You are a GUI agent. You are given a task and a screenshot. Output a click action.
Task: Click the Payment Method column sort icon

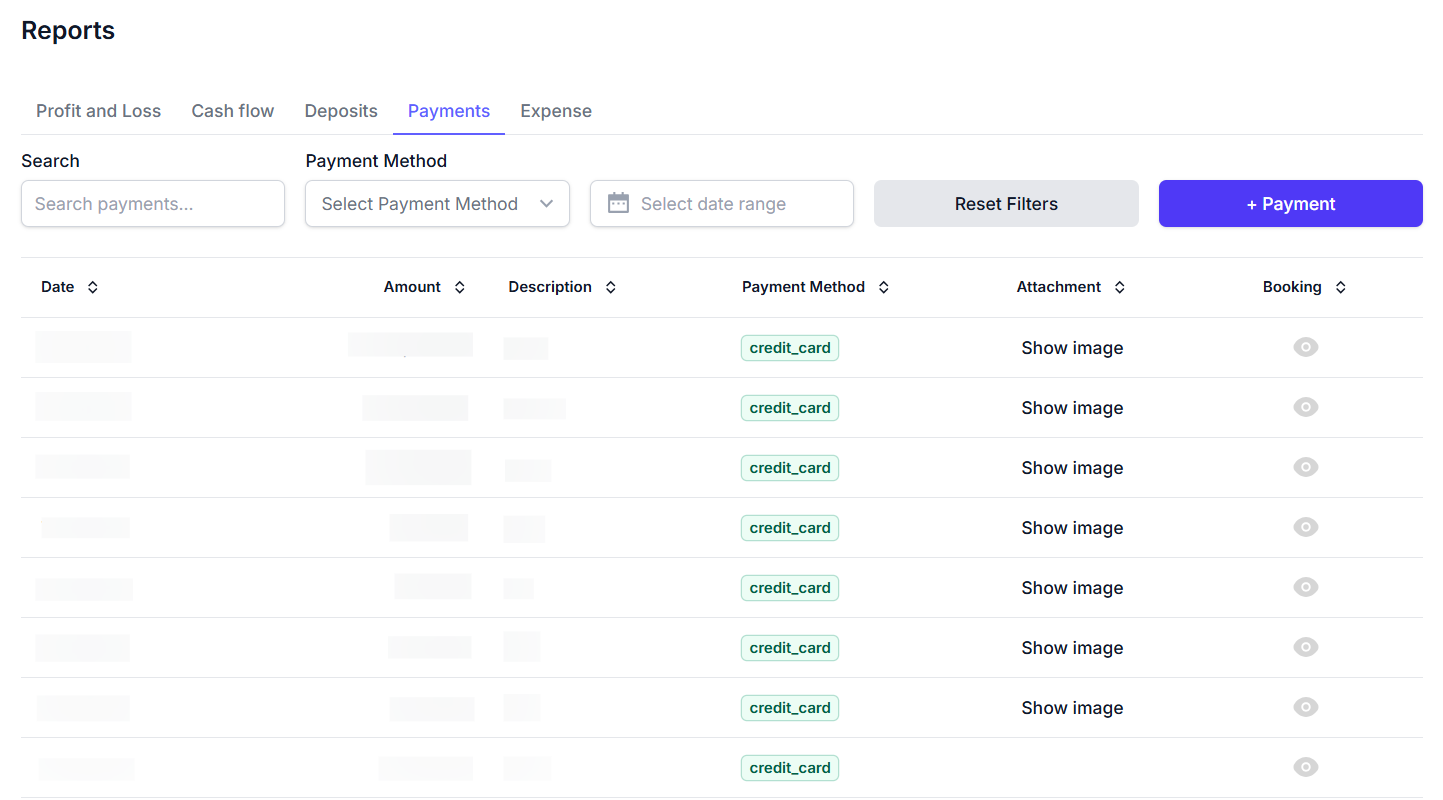884,287
